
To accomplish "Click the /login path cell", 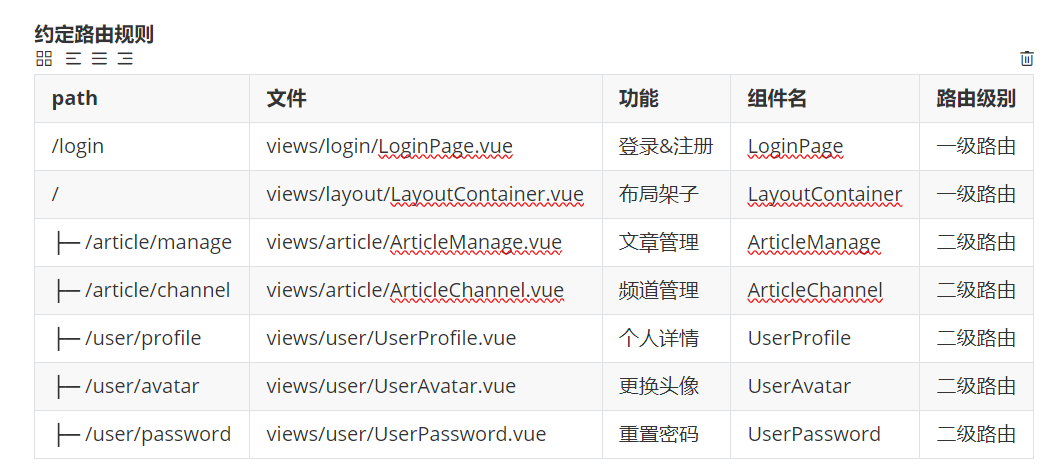I will pyautogui.click(x=142, y=146).
